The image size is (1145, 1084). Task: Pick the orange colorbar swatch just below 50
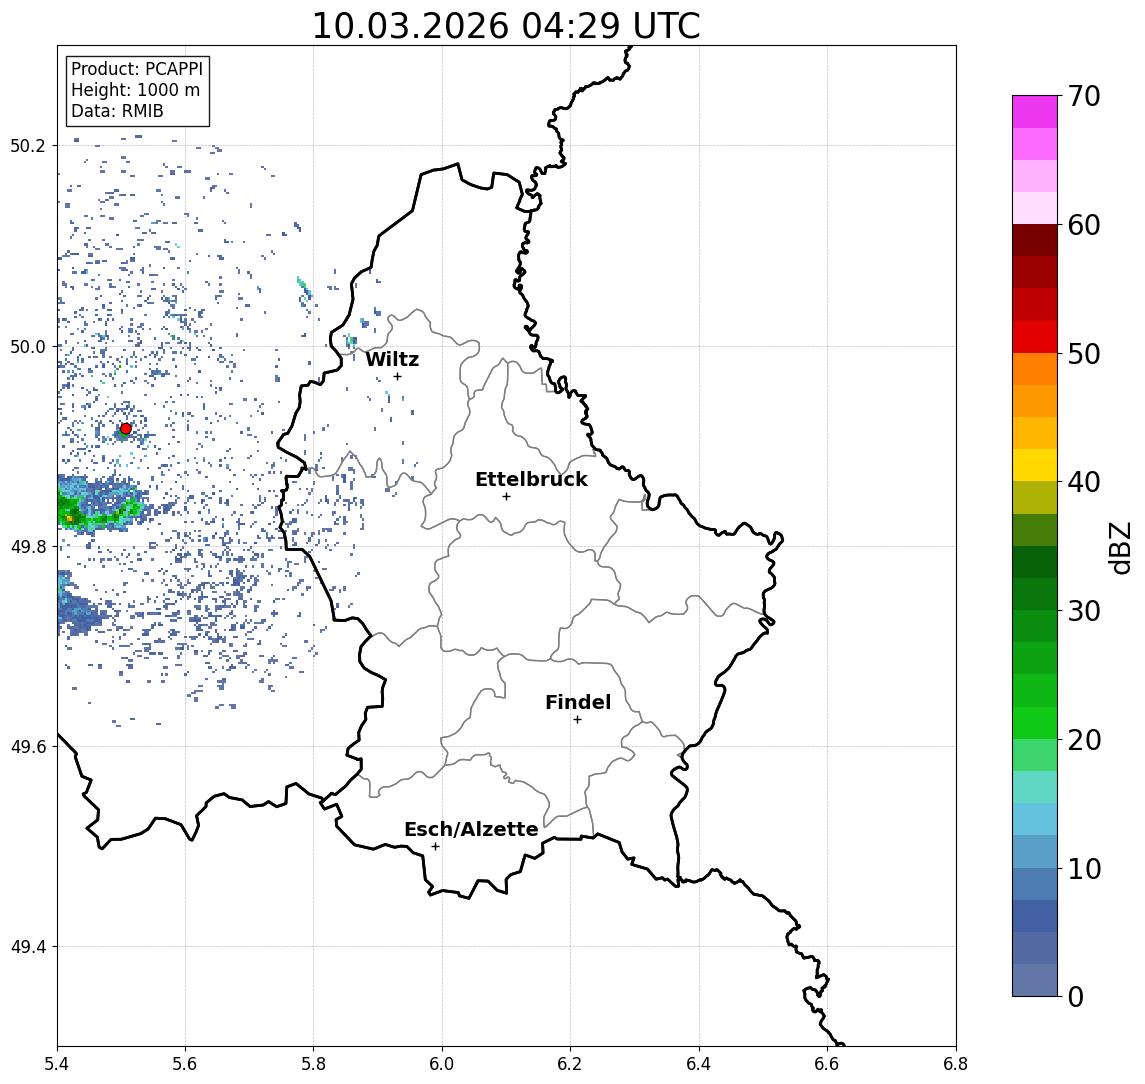pos(1035,370)
